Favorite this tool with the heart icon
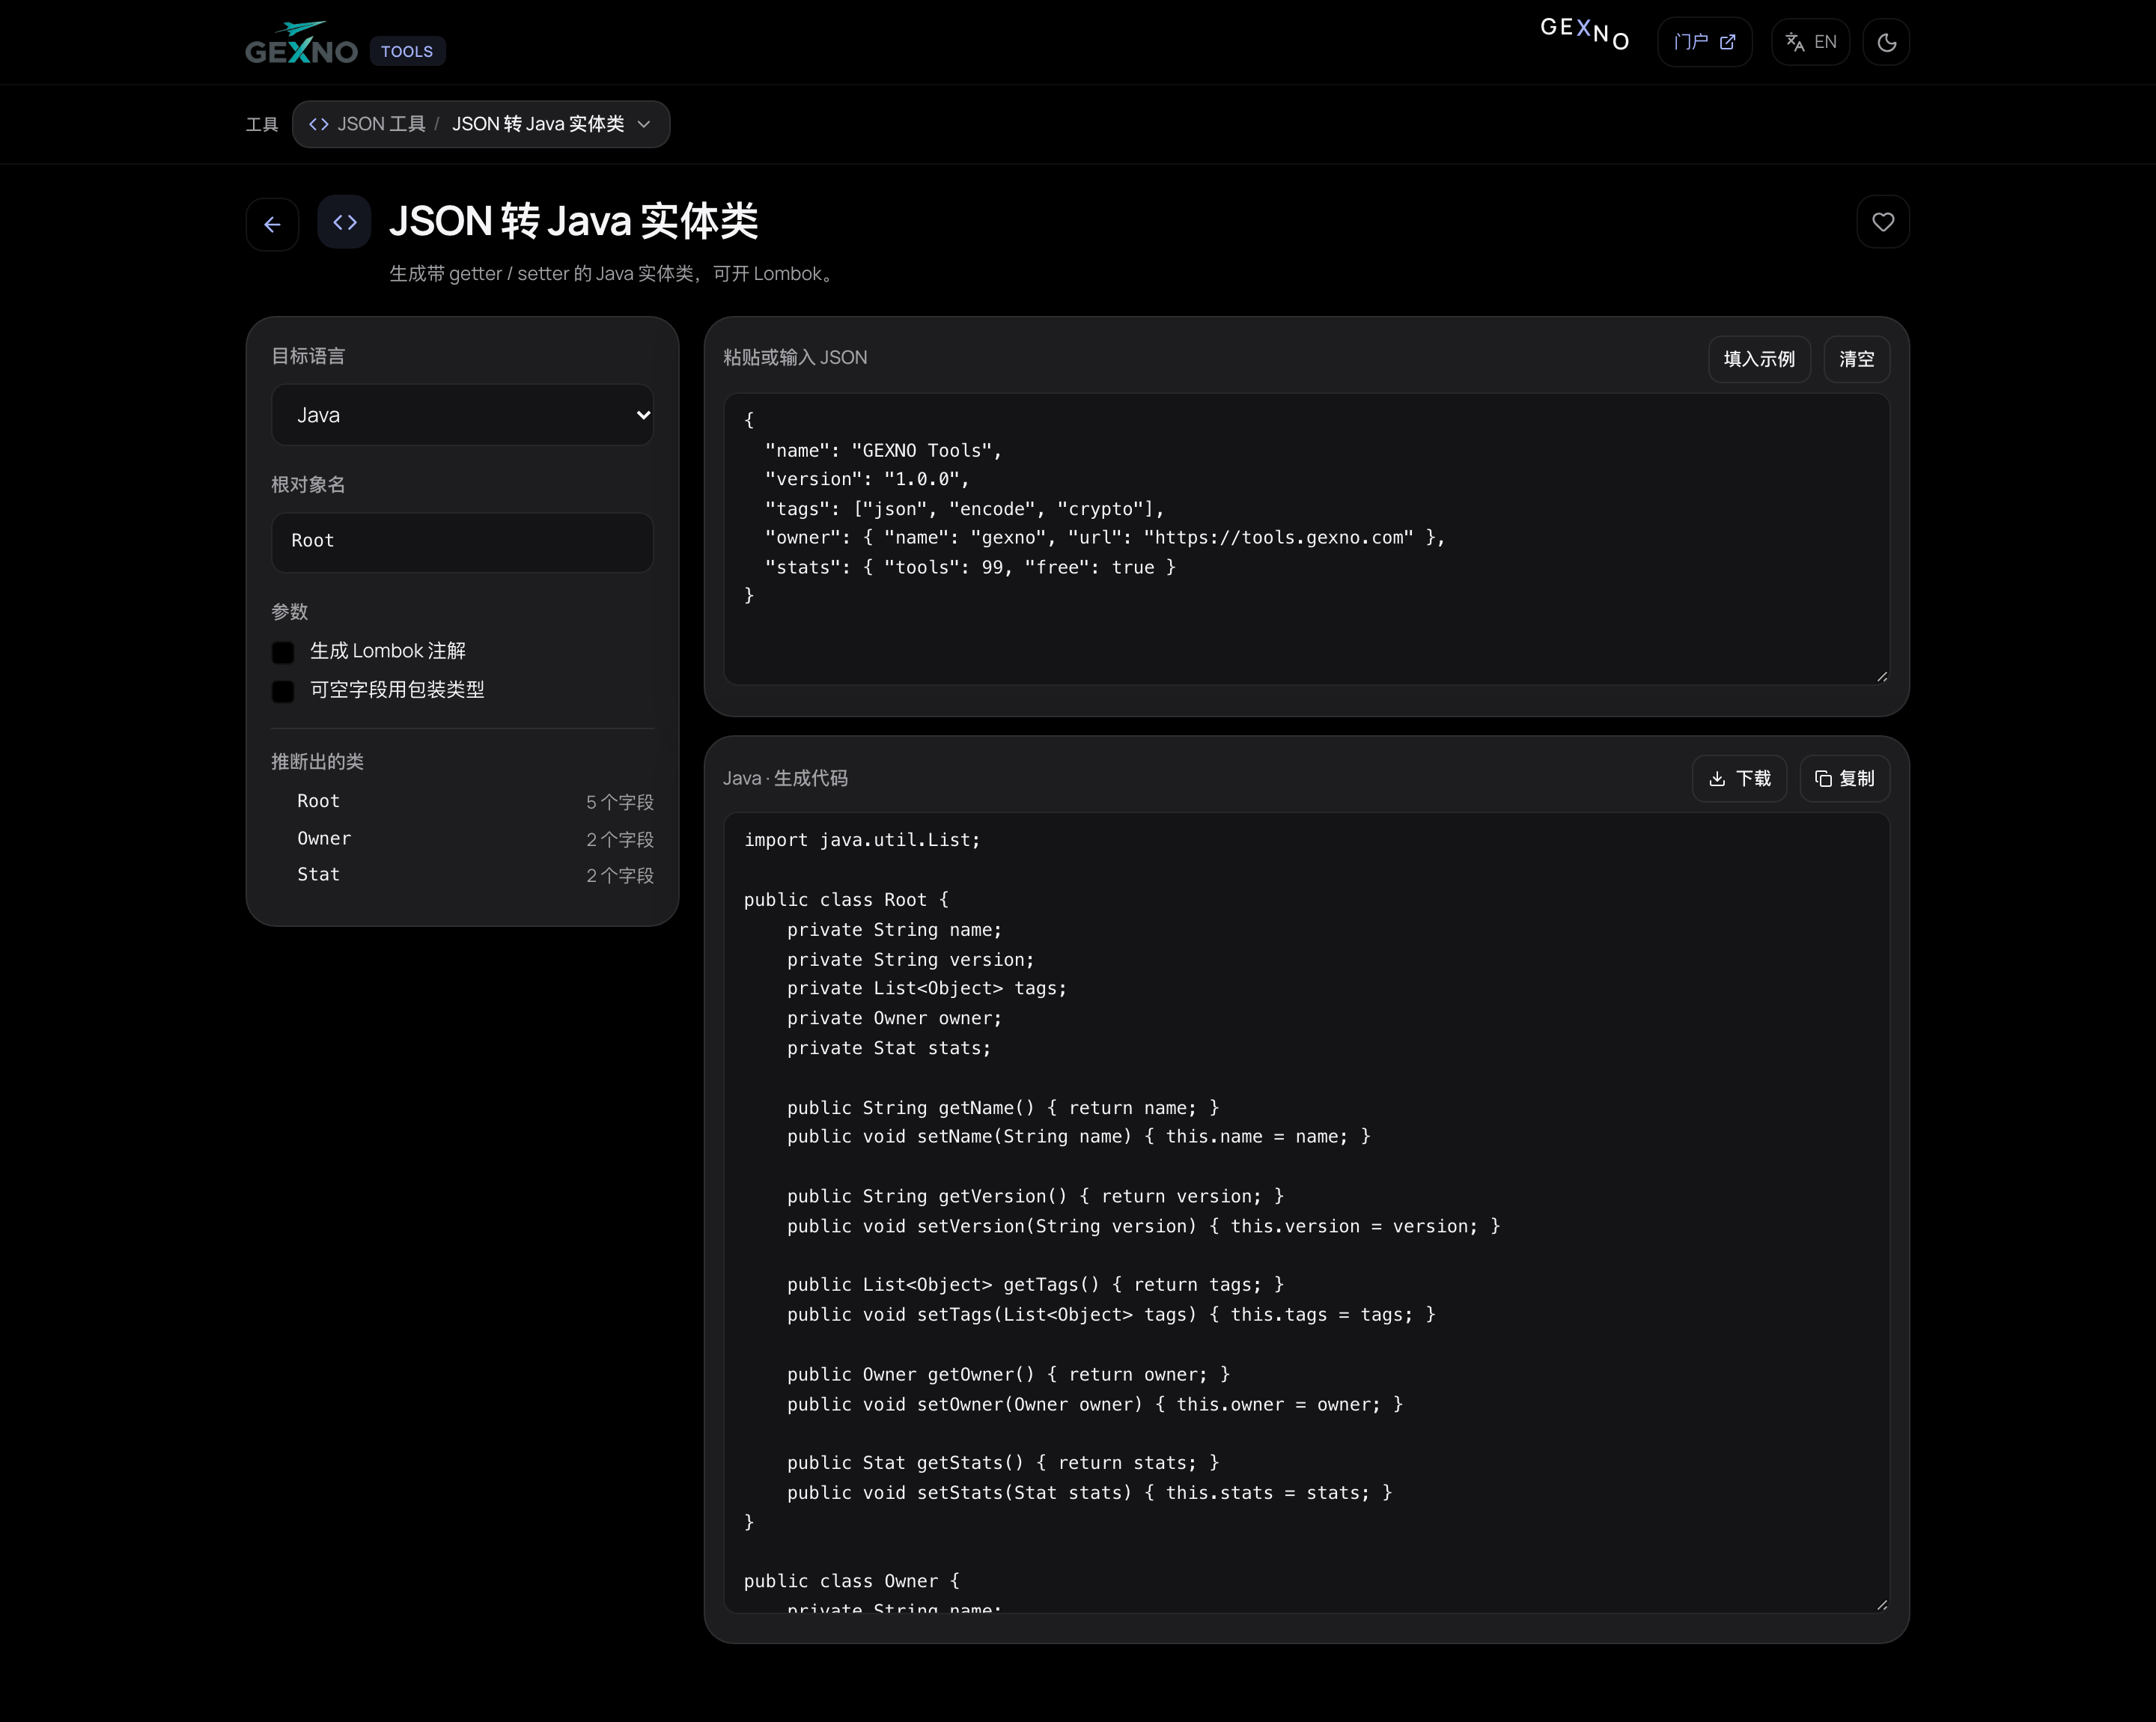This screenshot has height=1722, width=2156. click(x=1883, y=222)
